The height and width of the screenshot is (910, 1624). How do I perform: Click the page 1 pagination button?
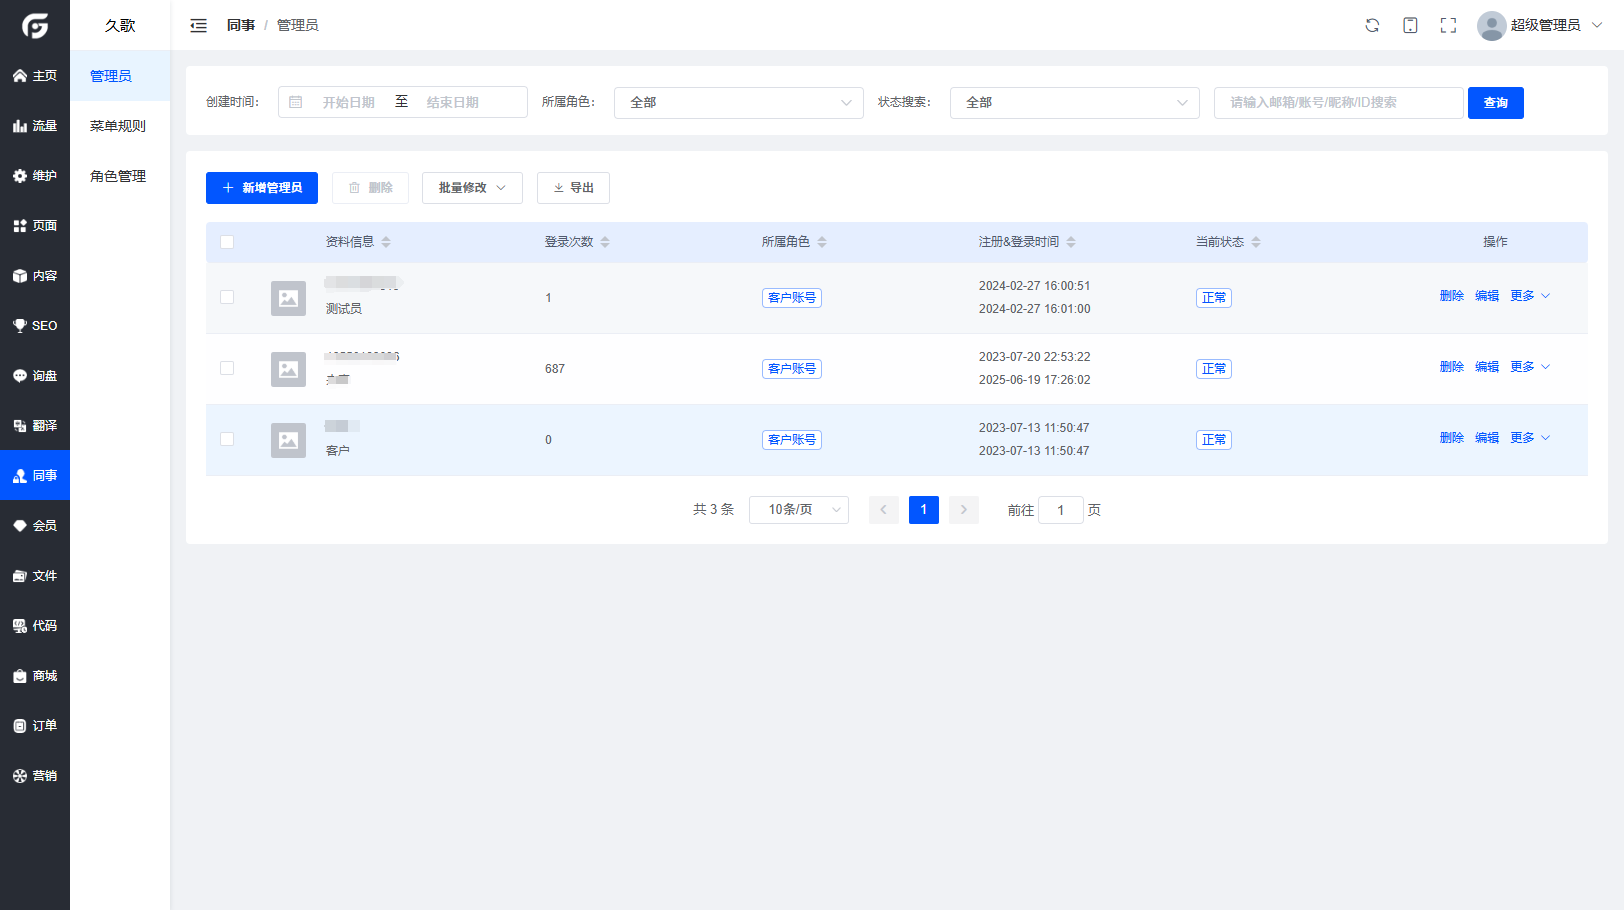[x=923, y=510]
